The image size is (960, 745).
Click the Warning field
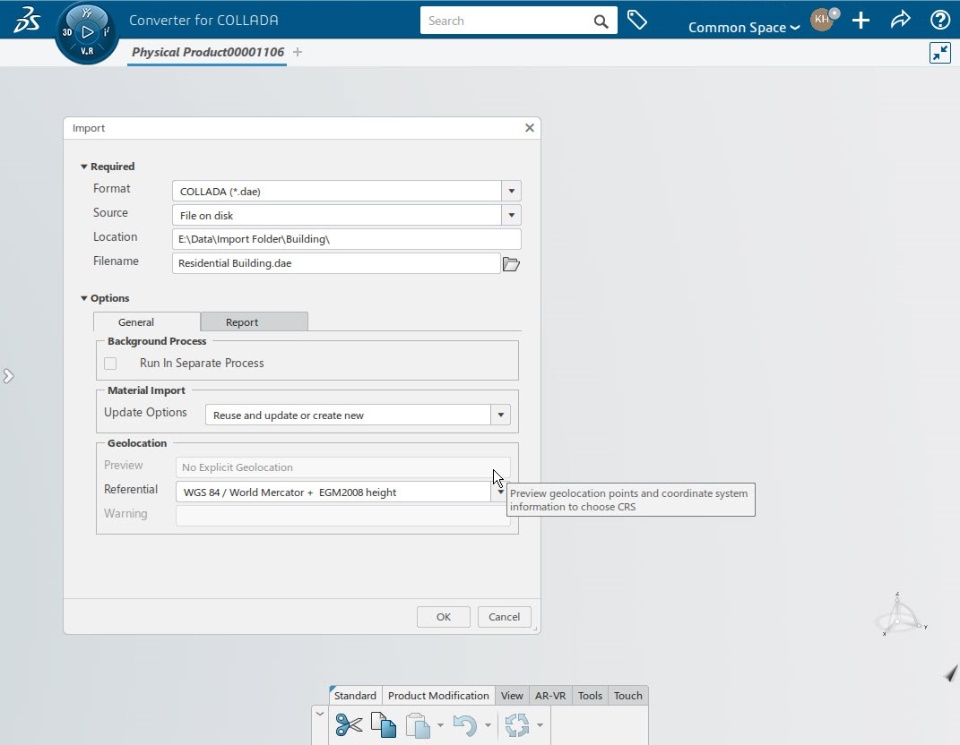coord(341,515)
